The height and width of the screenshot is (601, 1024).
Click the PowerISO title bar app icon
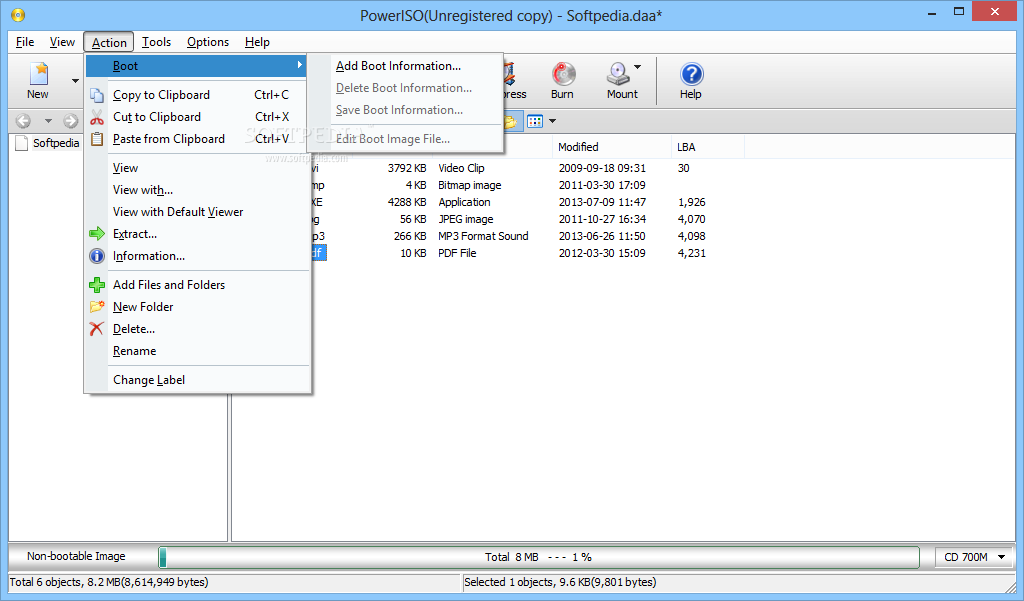18,14
